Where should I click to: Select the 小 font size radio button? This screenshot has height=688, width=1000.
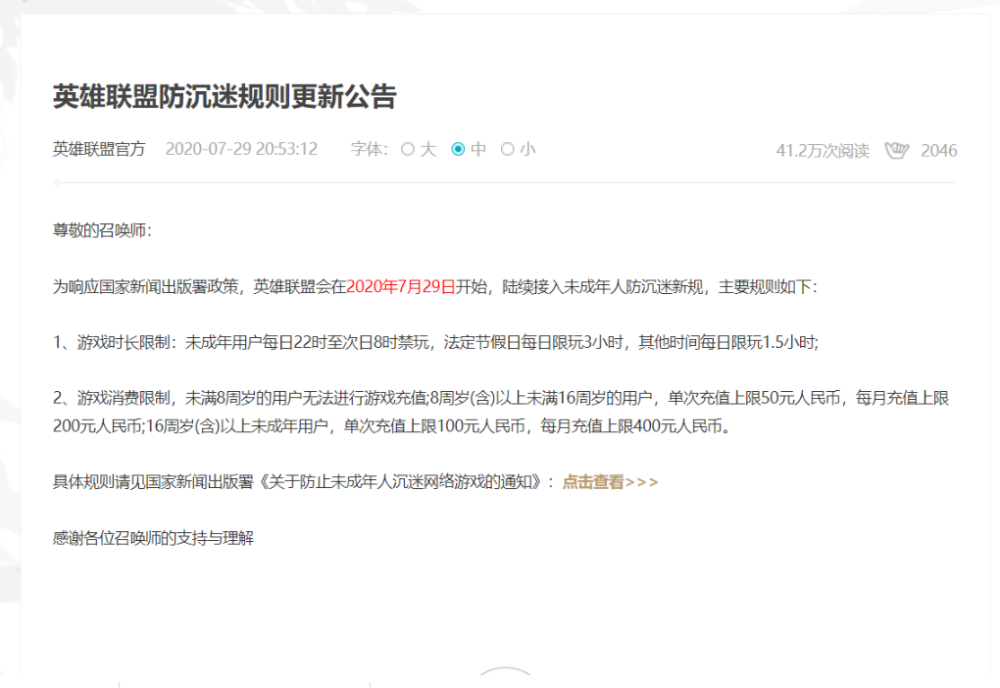click(x=508, y=149)
